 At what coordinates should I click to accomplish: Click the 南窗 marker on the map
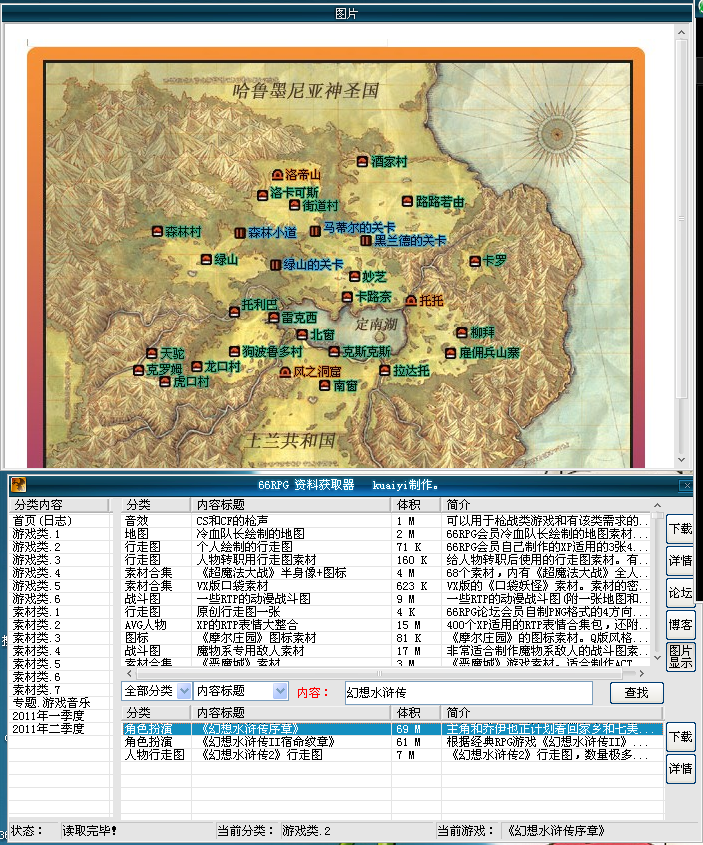324,385
